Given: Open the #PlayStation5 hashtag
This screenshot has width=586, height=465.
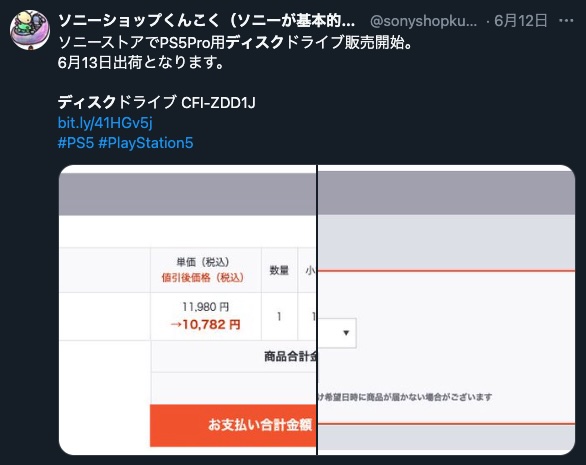Looking at the screenshot, I should coord(146,143).
